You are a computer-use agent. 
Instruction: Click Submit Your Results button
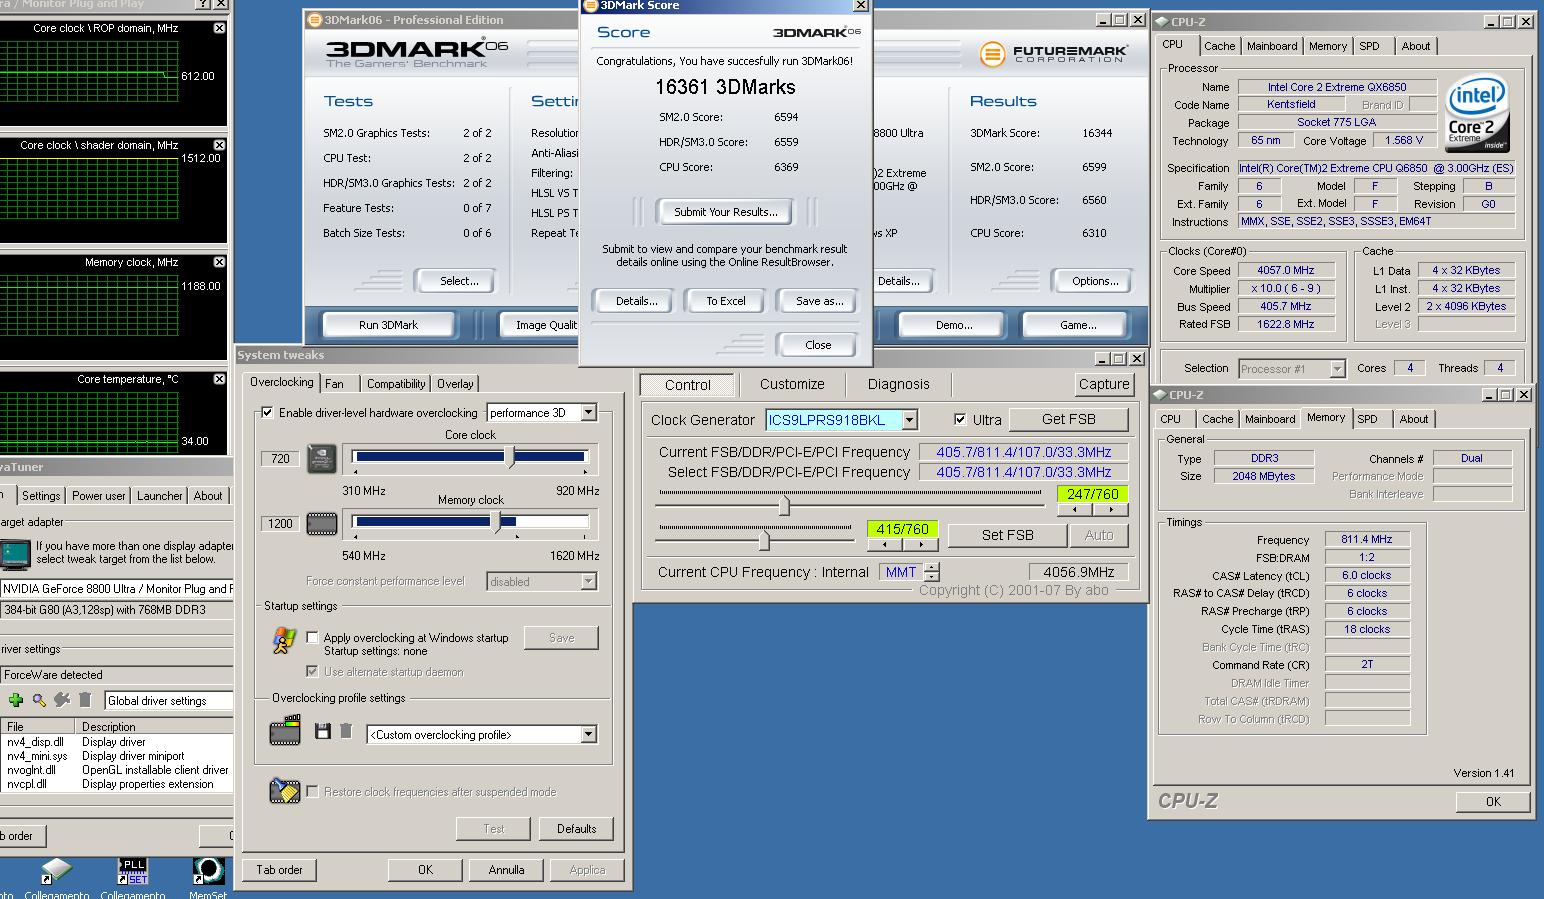726,212
